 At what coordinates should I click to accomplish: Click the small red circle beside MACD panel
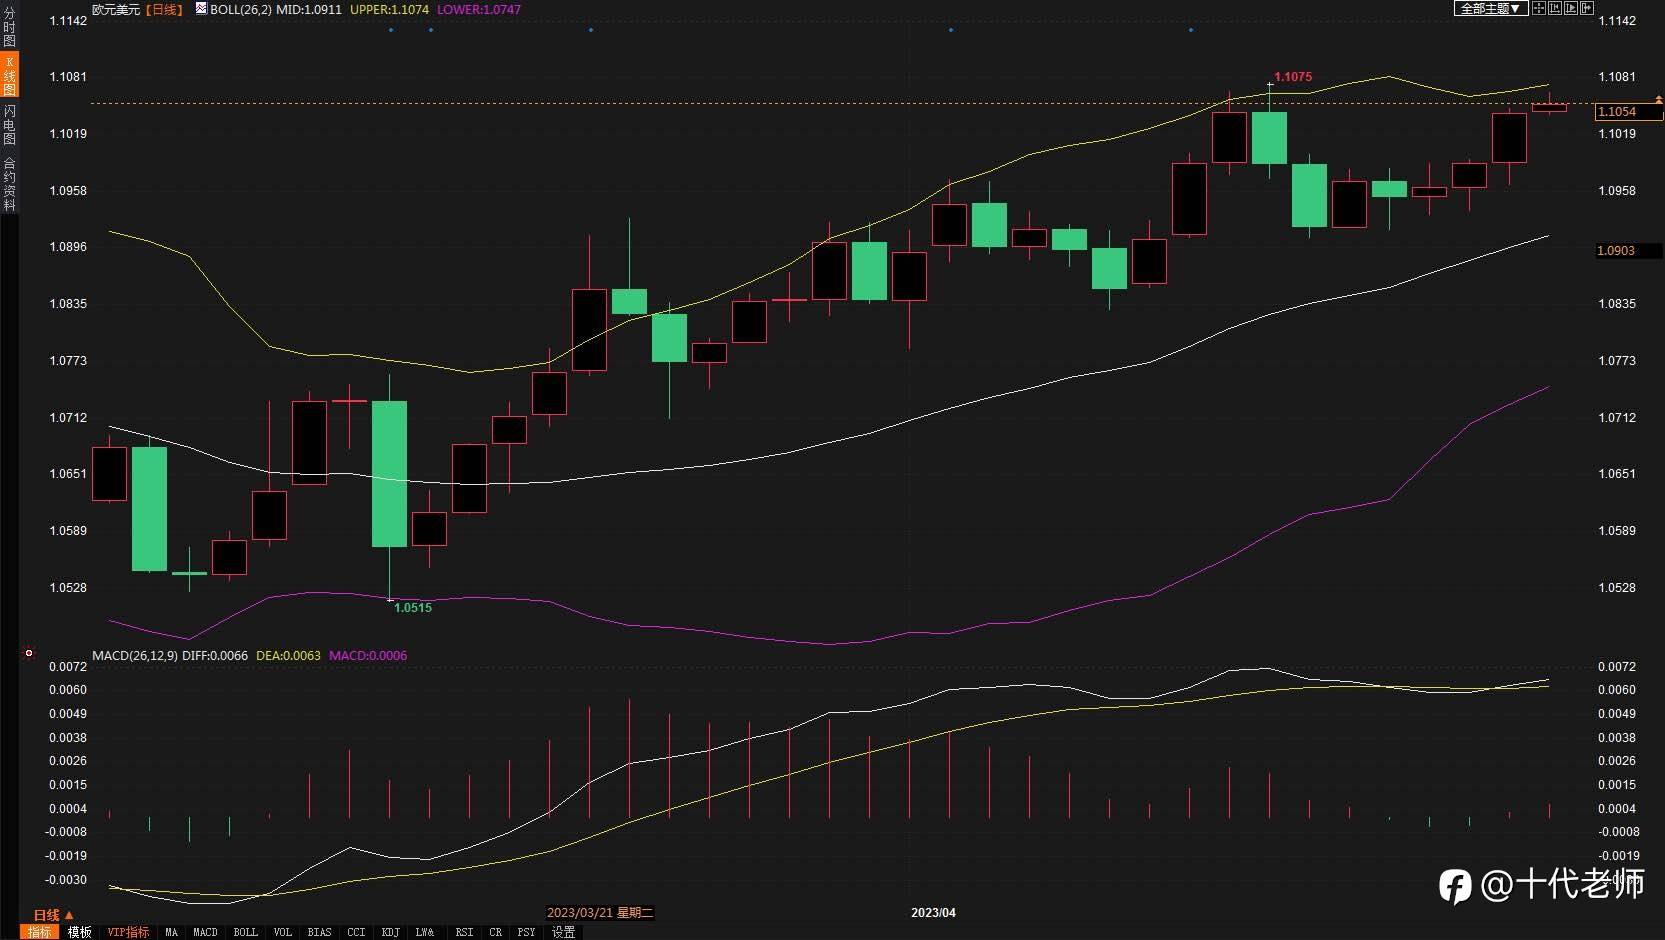(x=29, y=653)
